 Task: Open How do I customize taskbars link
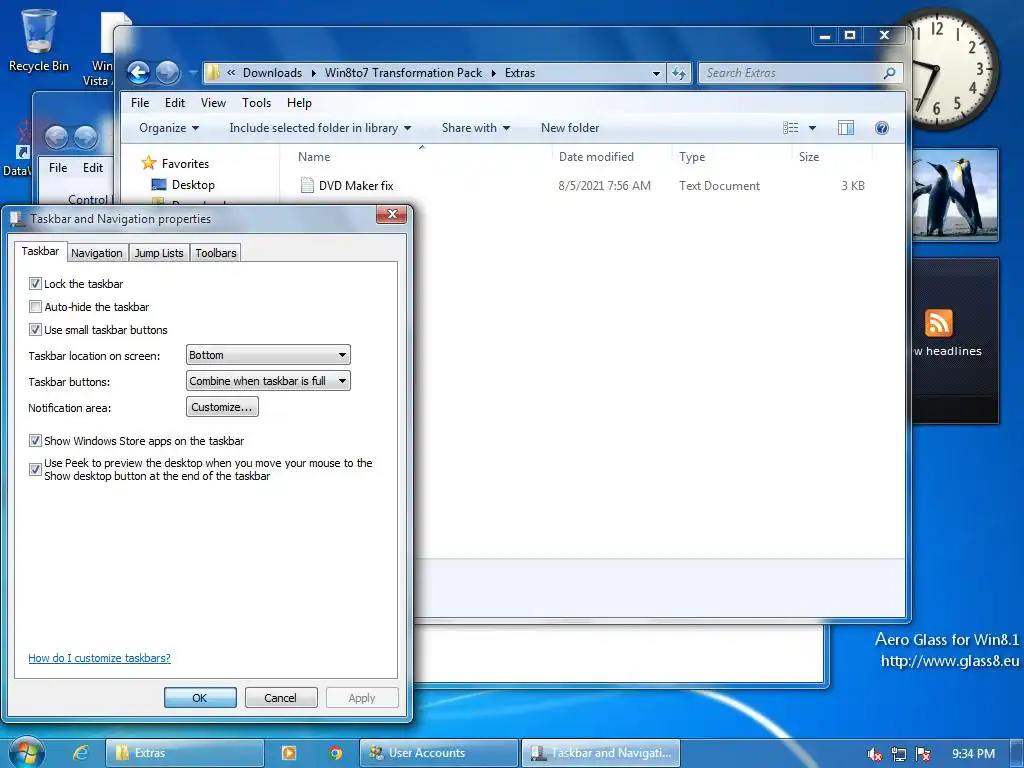point(99,658)
